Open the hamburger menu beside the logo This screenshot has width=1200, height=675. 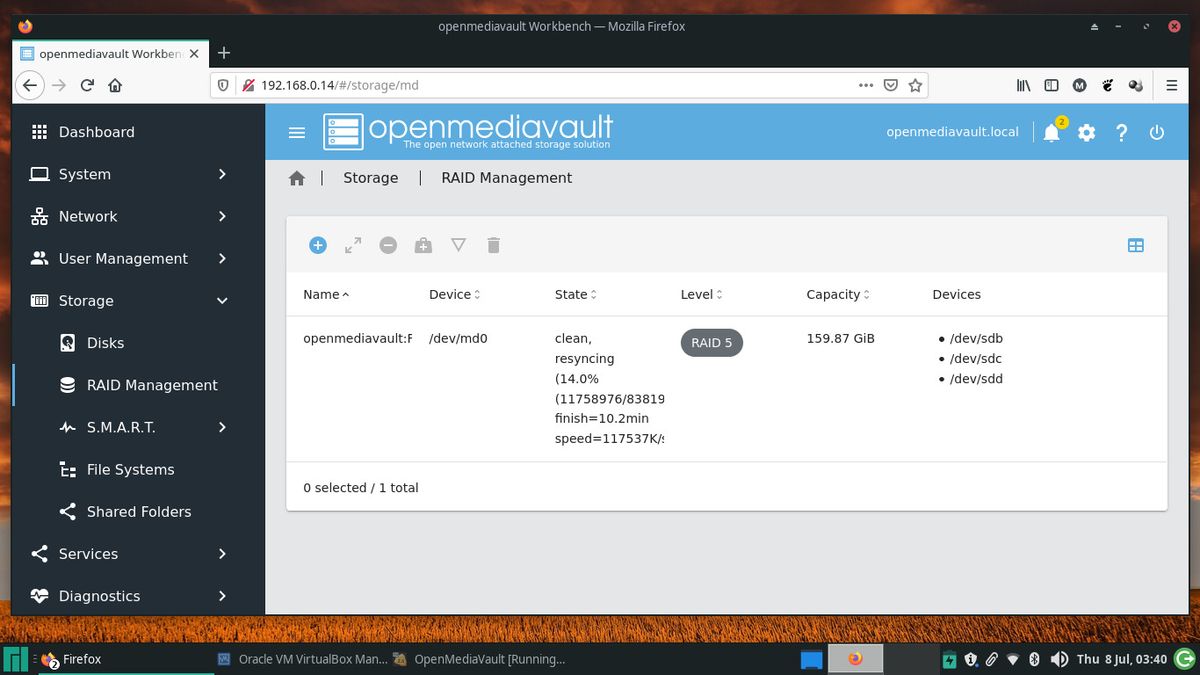[x=296, y=131]
